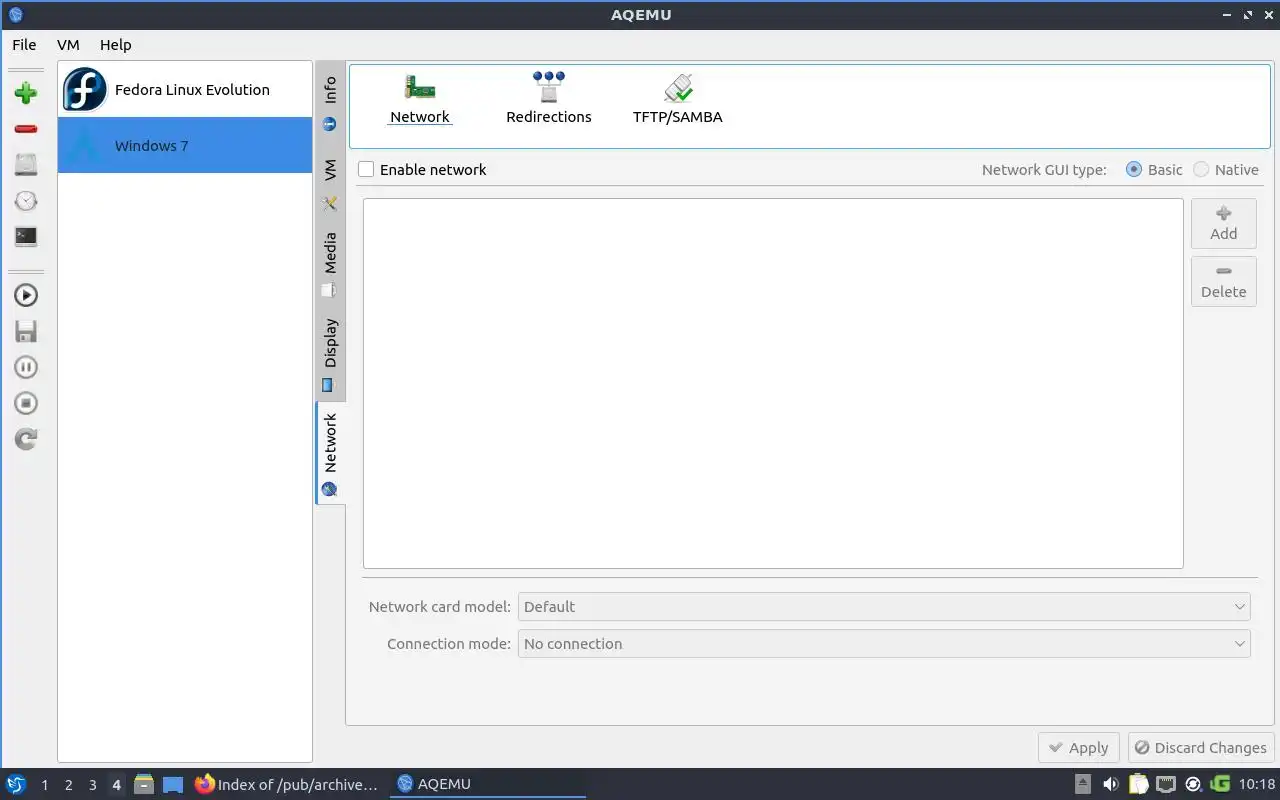
Task: Click the green G tray icon
Action: tap(1220, 784)
